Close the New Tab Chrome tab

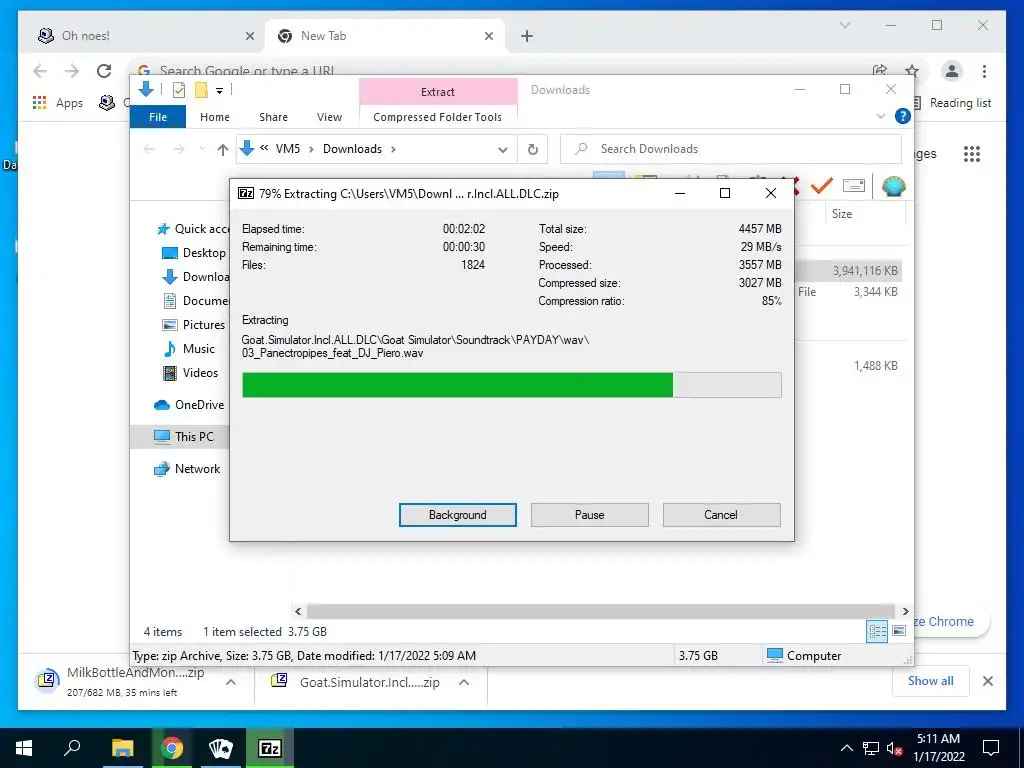tap(488, 36)
